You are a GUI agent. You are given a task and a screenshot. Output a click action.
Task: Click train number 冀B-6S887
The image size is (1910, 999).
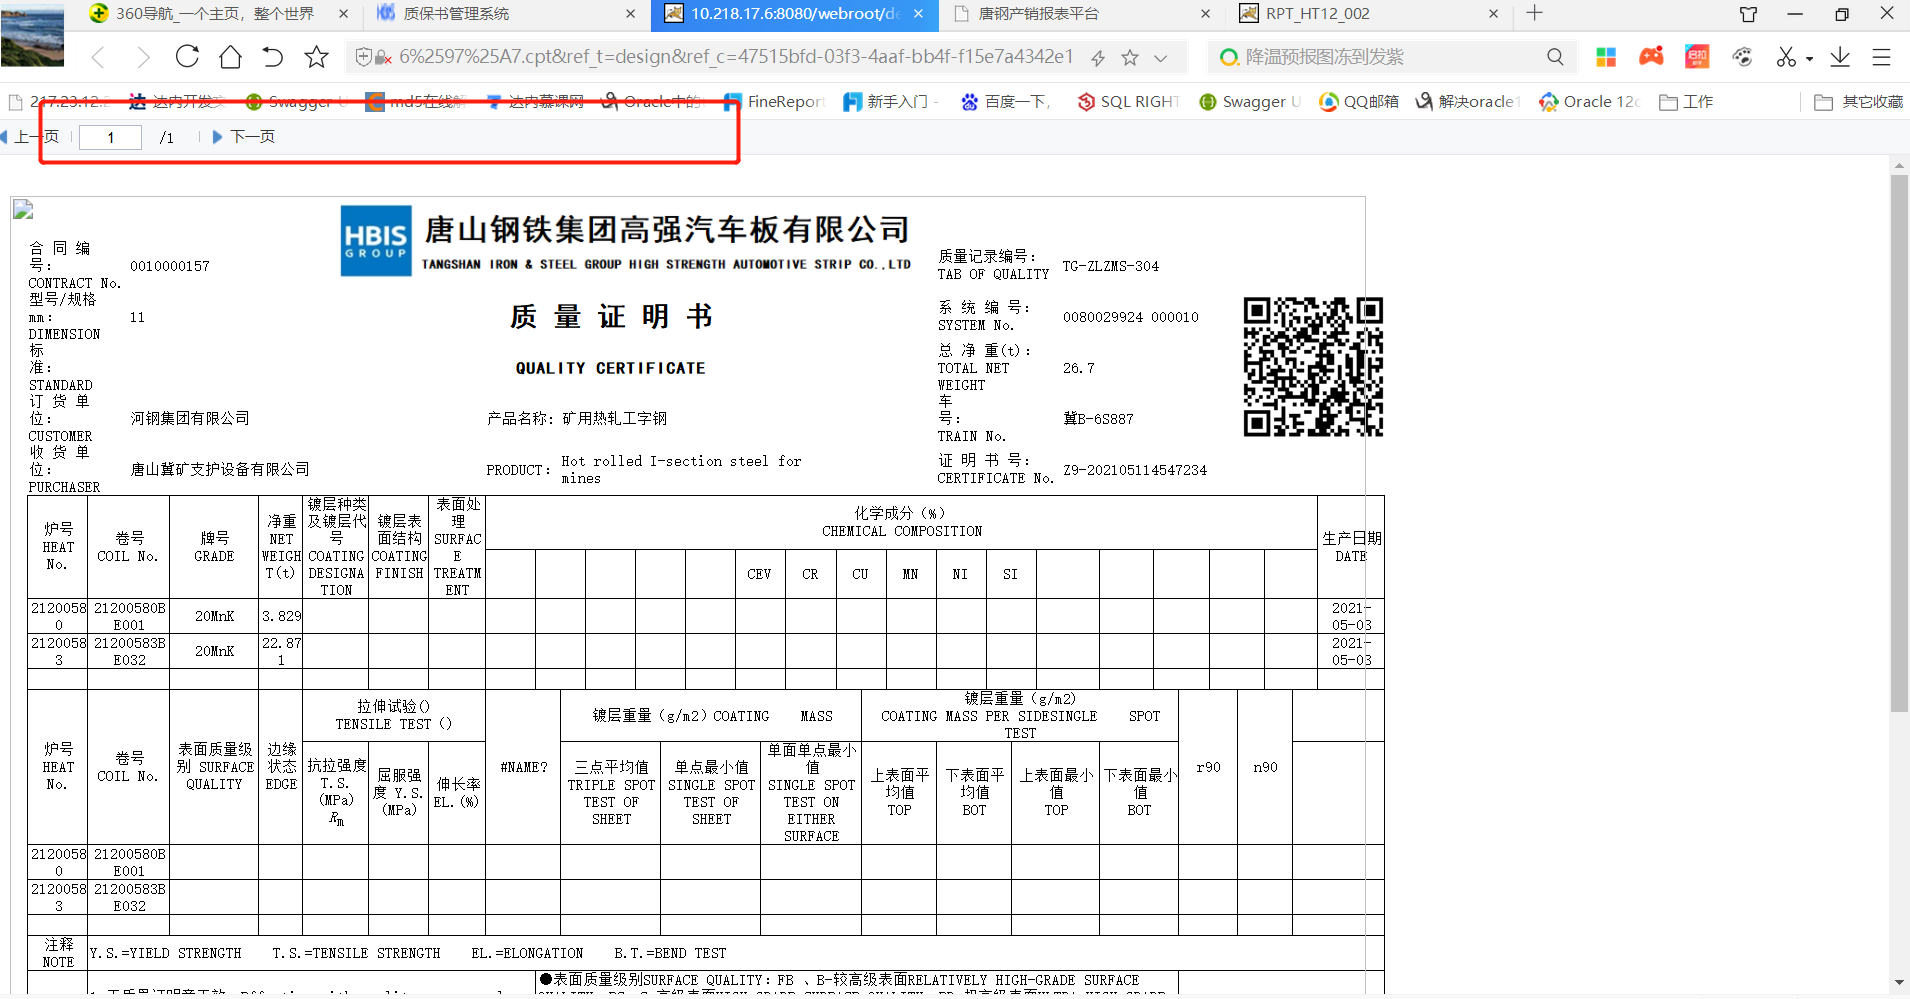(1098, 420)
